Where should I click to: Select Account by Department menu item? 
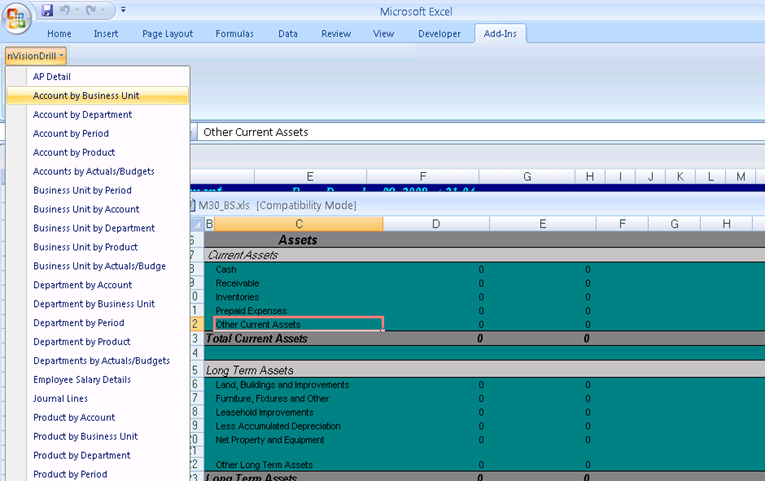[x=98, y=115]
